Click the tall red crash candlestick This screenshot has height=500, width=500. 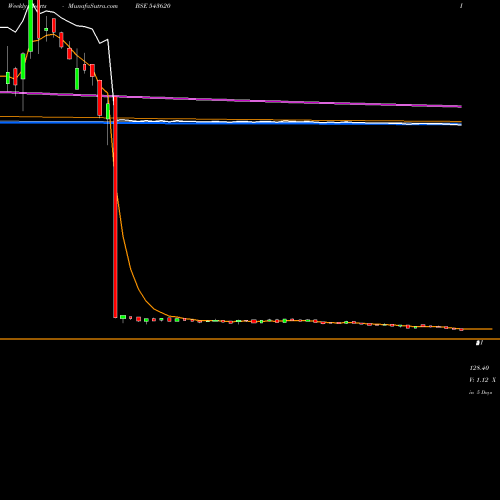point(115,207)
